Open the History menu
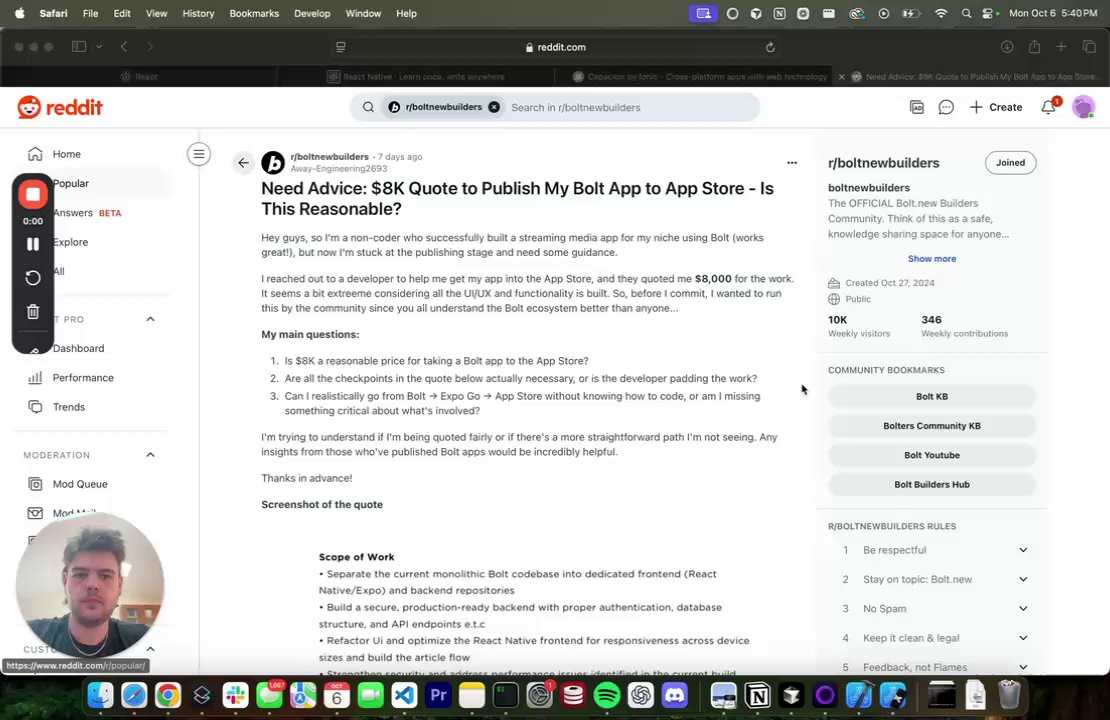Screen dimensions: 1110x720 [x=198, y=13]
